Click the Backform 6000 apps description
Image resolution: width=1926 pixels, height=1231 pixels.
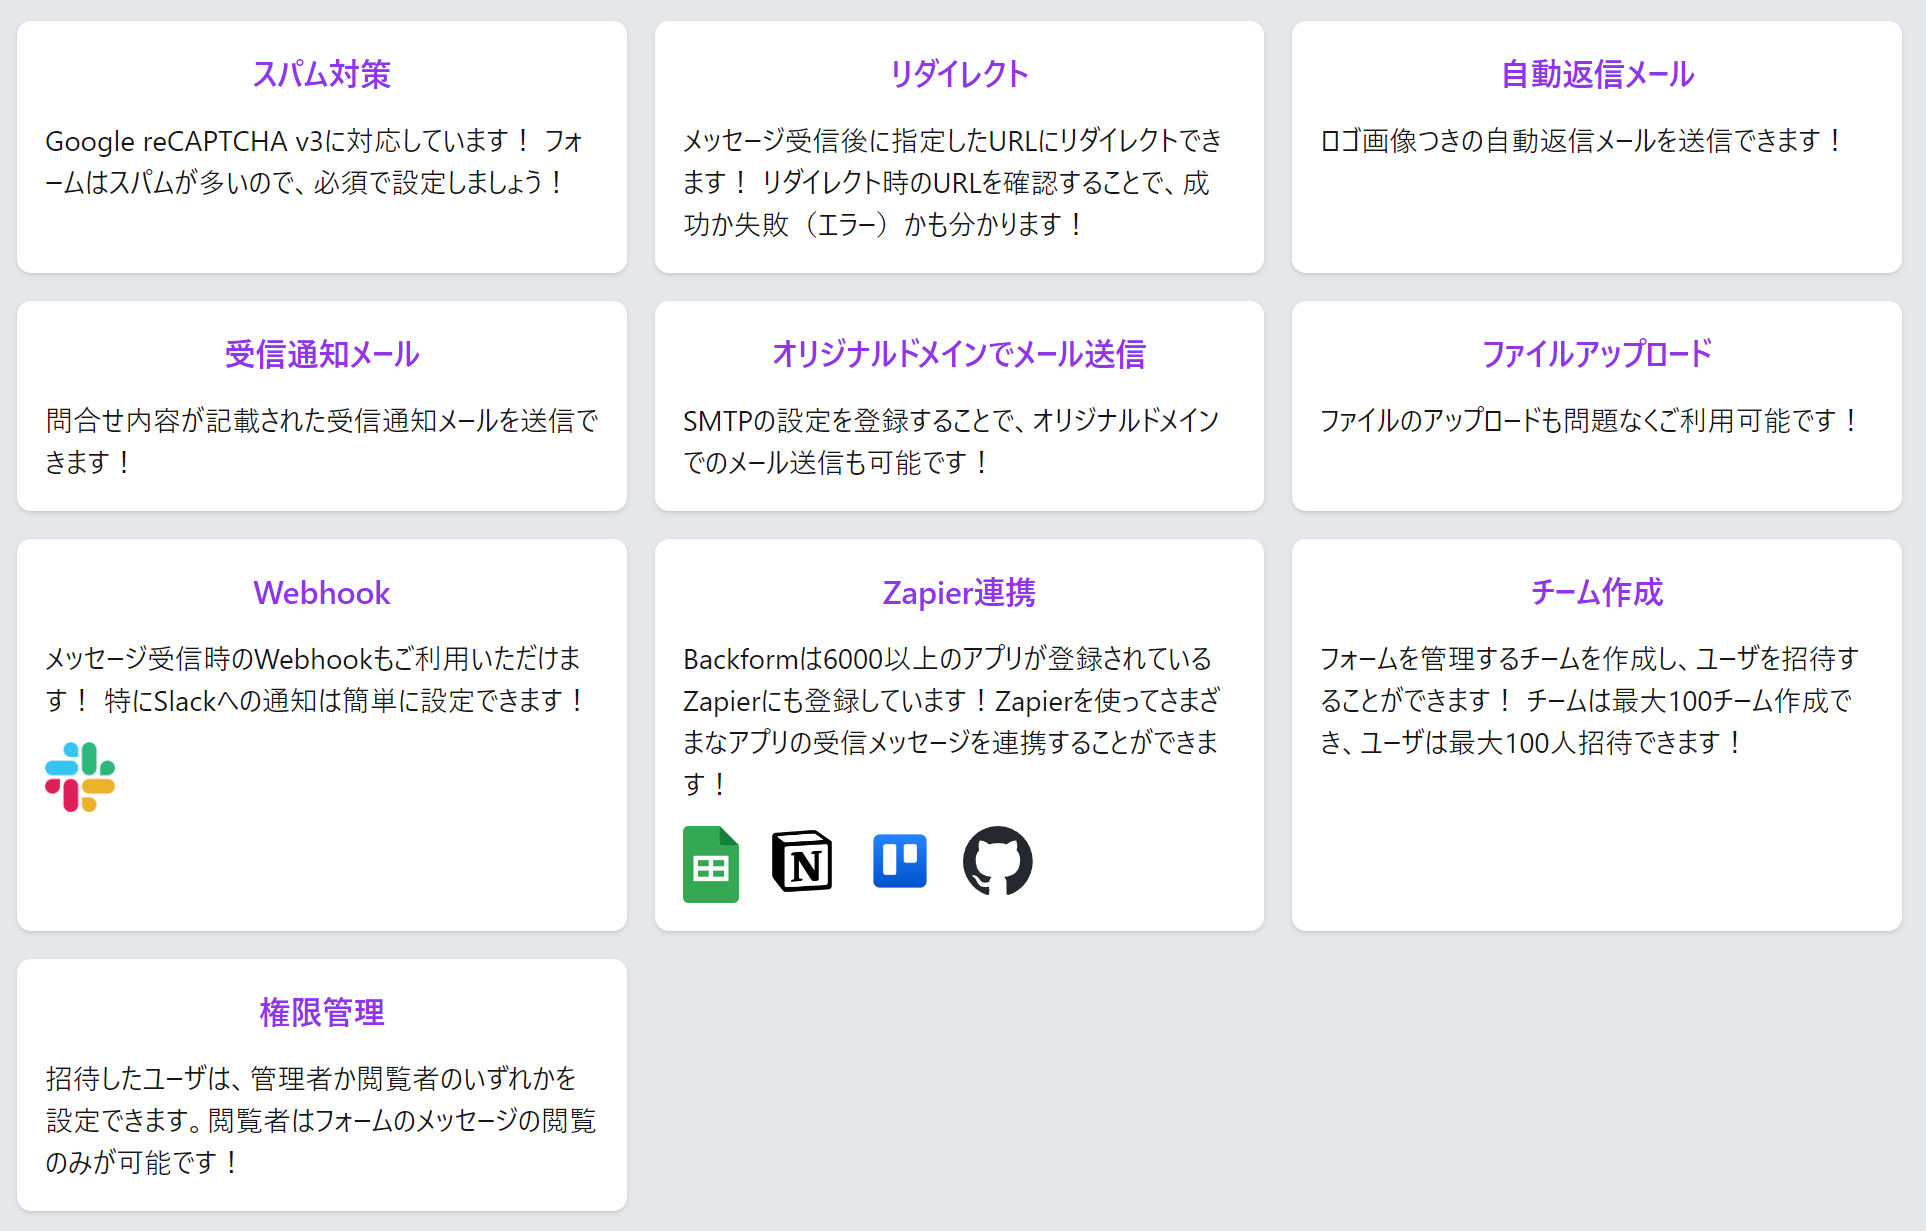coord(950,721)
